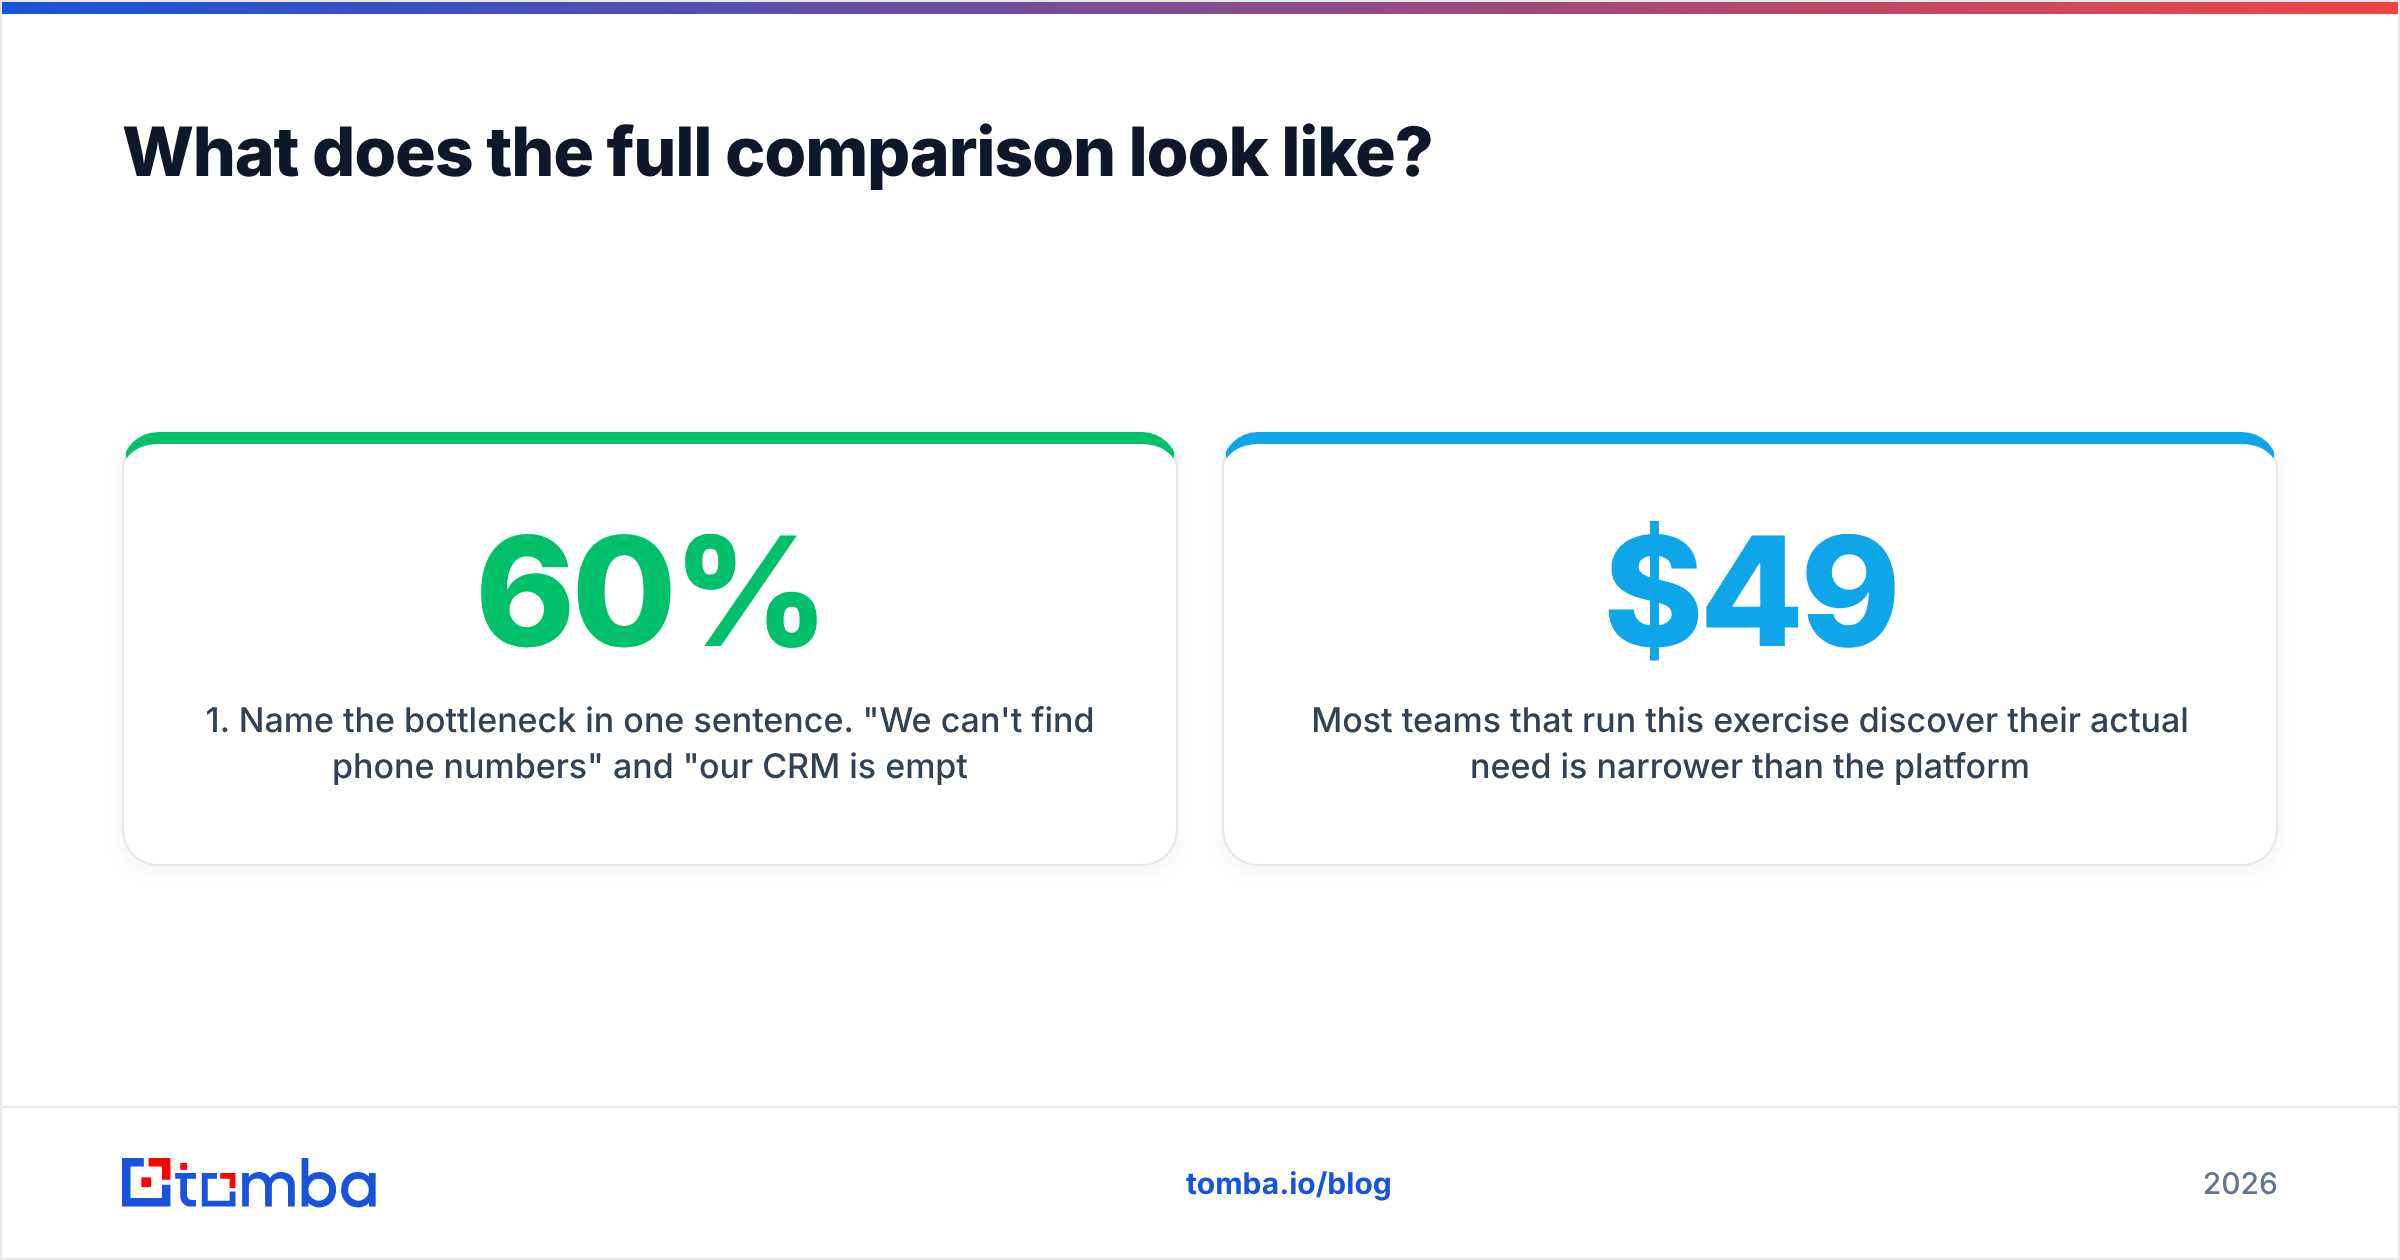The height and width of the screenshot is (1260, 2400).
Task: Click the tomba logo icon
Action: (147, 1183)
